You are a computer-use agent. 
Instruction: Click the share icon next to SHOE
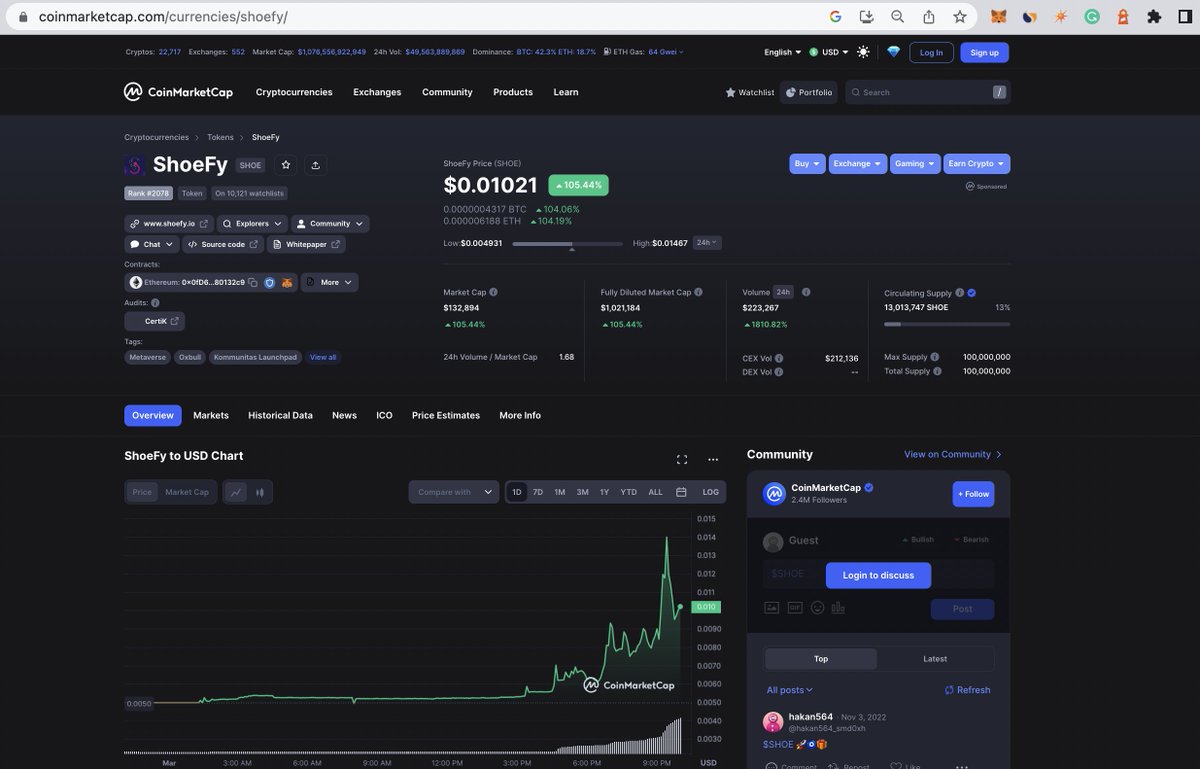[x=316, y=165]
